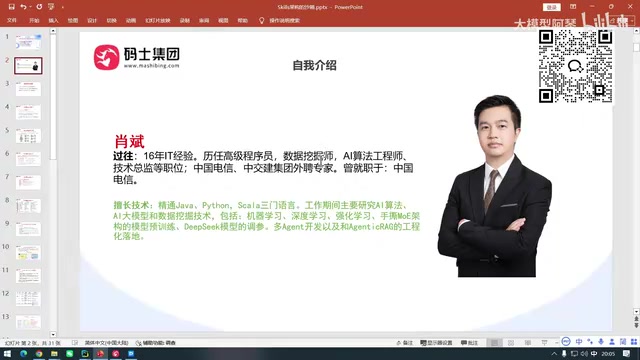640x360 pixels.
Task: Switch to Reading View icon
Action: point(528,343)
